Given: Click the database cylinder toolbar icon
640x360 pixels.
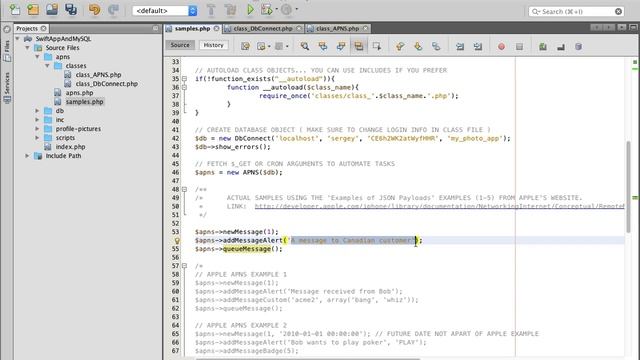Looking at the screenshot, I should [x=578, y=47].
